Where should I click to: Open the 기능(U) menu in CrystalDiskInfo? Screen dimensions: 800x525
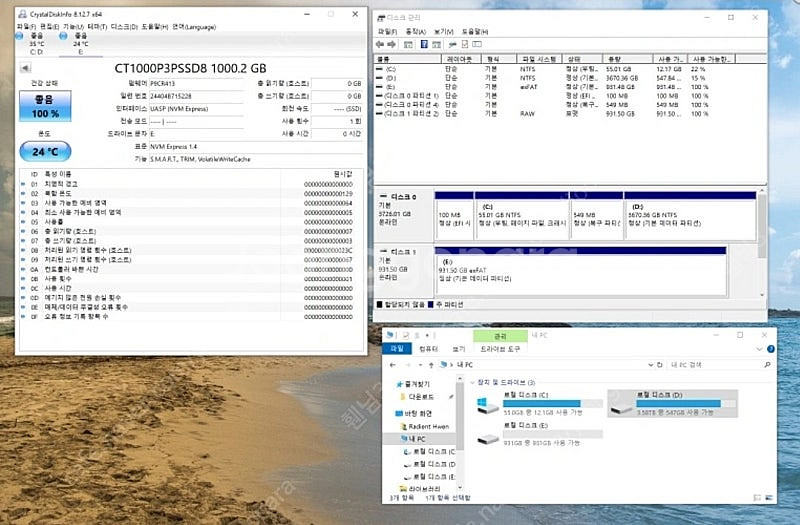[x=72, y=27]
